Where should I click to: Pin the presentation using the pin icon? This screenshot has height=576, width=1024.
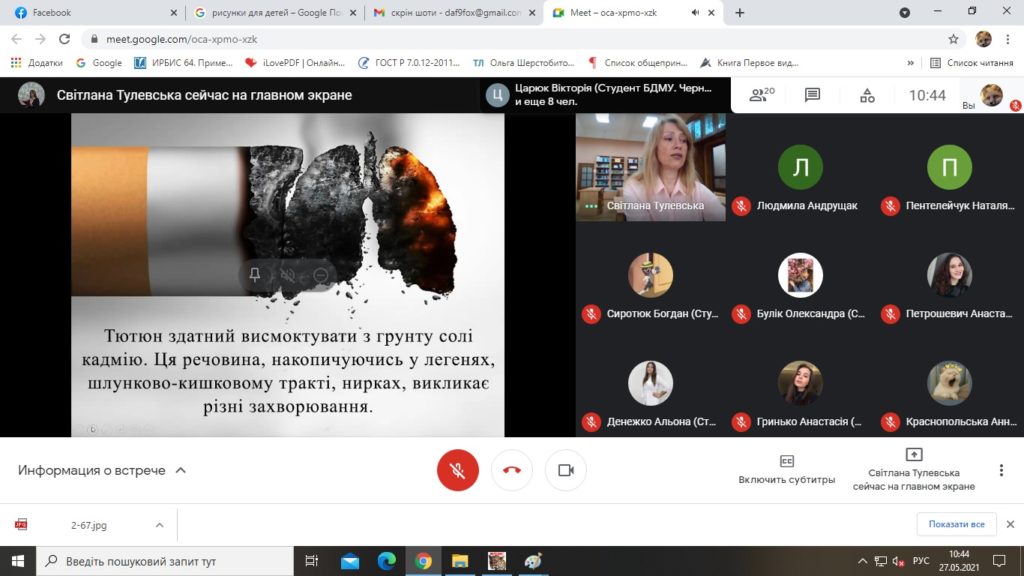point(255,275)
